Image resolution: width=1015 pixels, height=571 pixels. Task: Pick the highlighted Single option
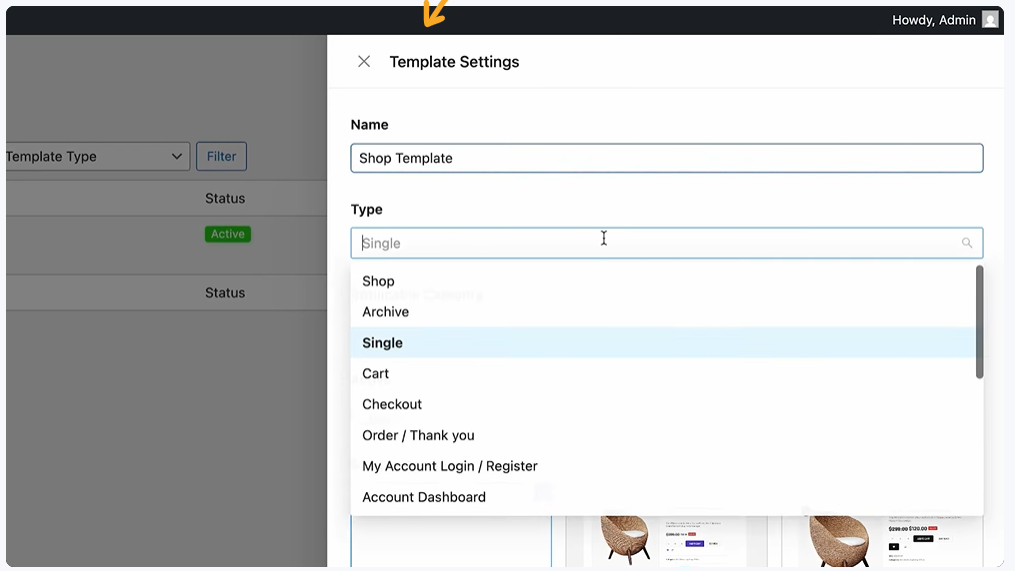(382, 343)
